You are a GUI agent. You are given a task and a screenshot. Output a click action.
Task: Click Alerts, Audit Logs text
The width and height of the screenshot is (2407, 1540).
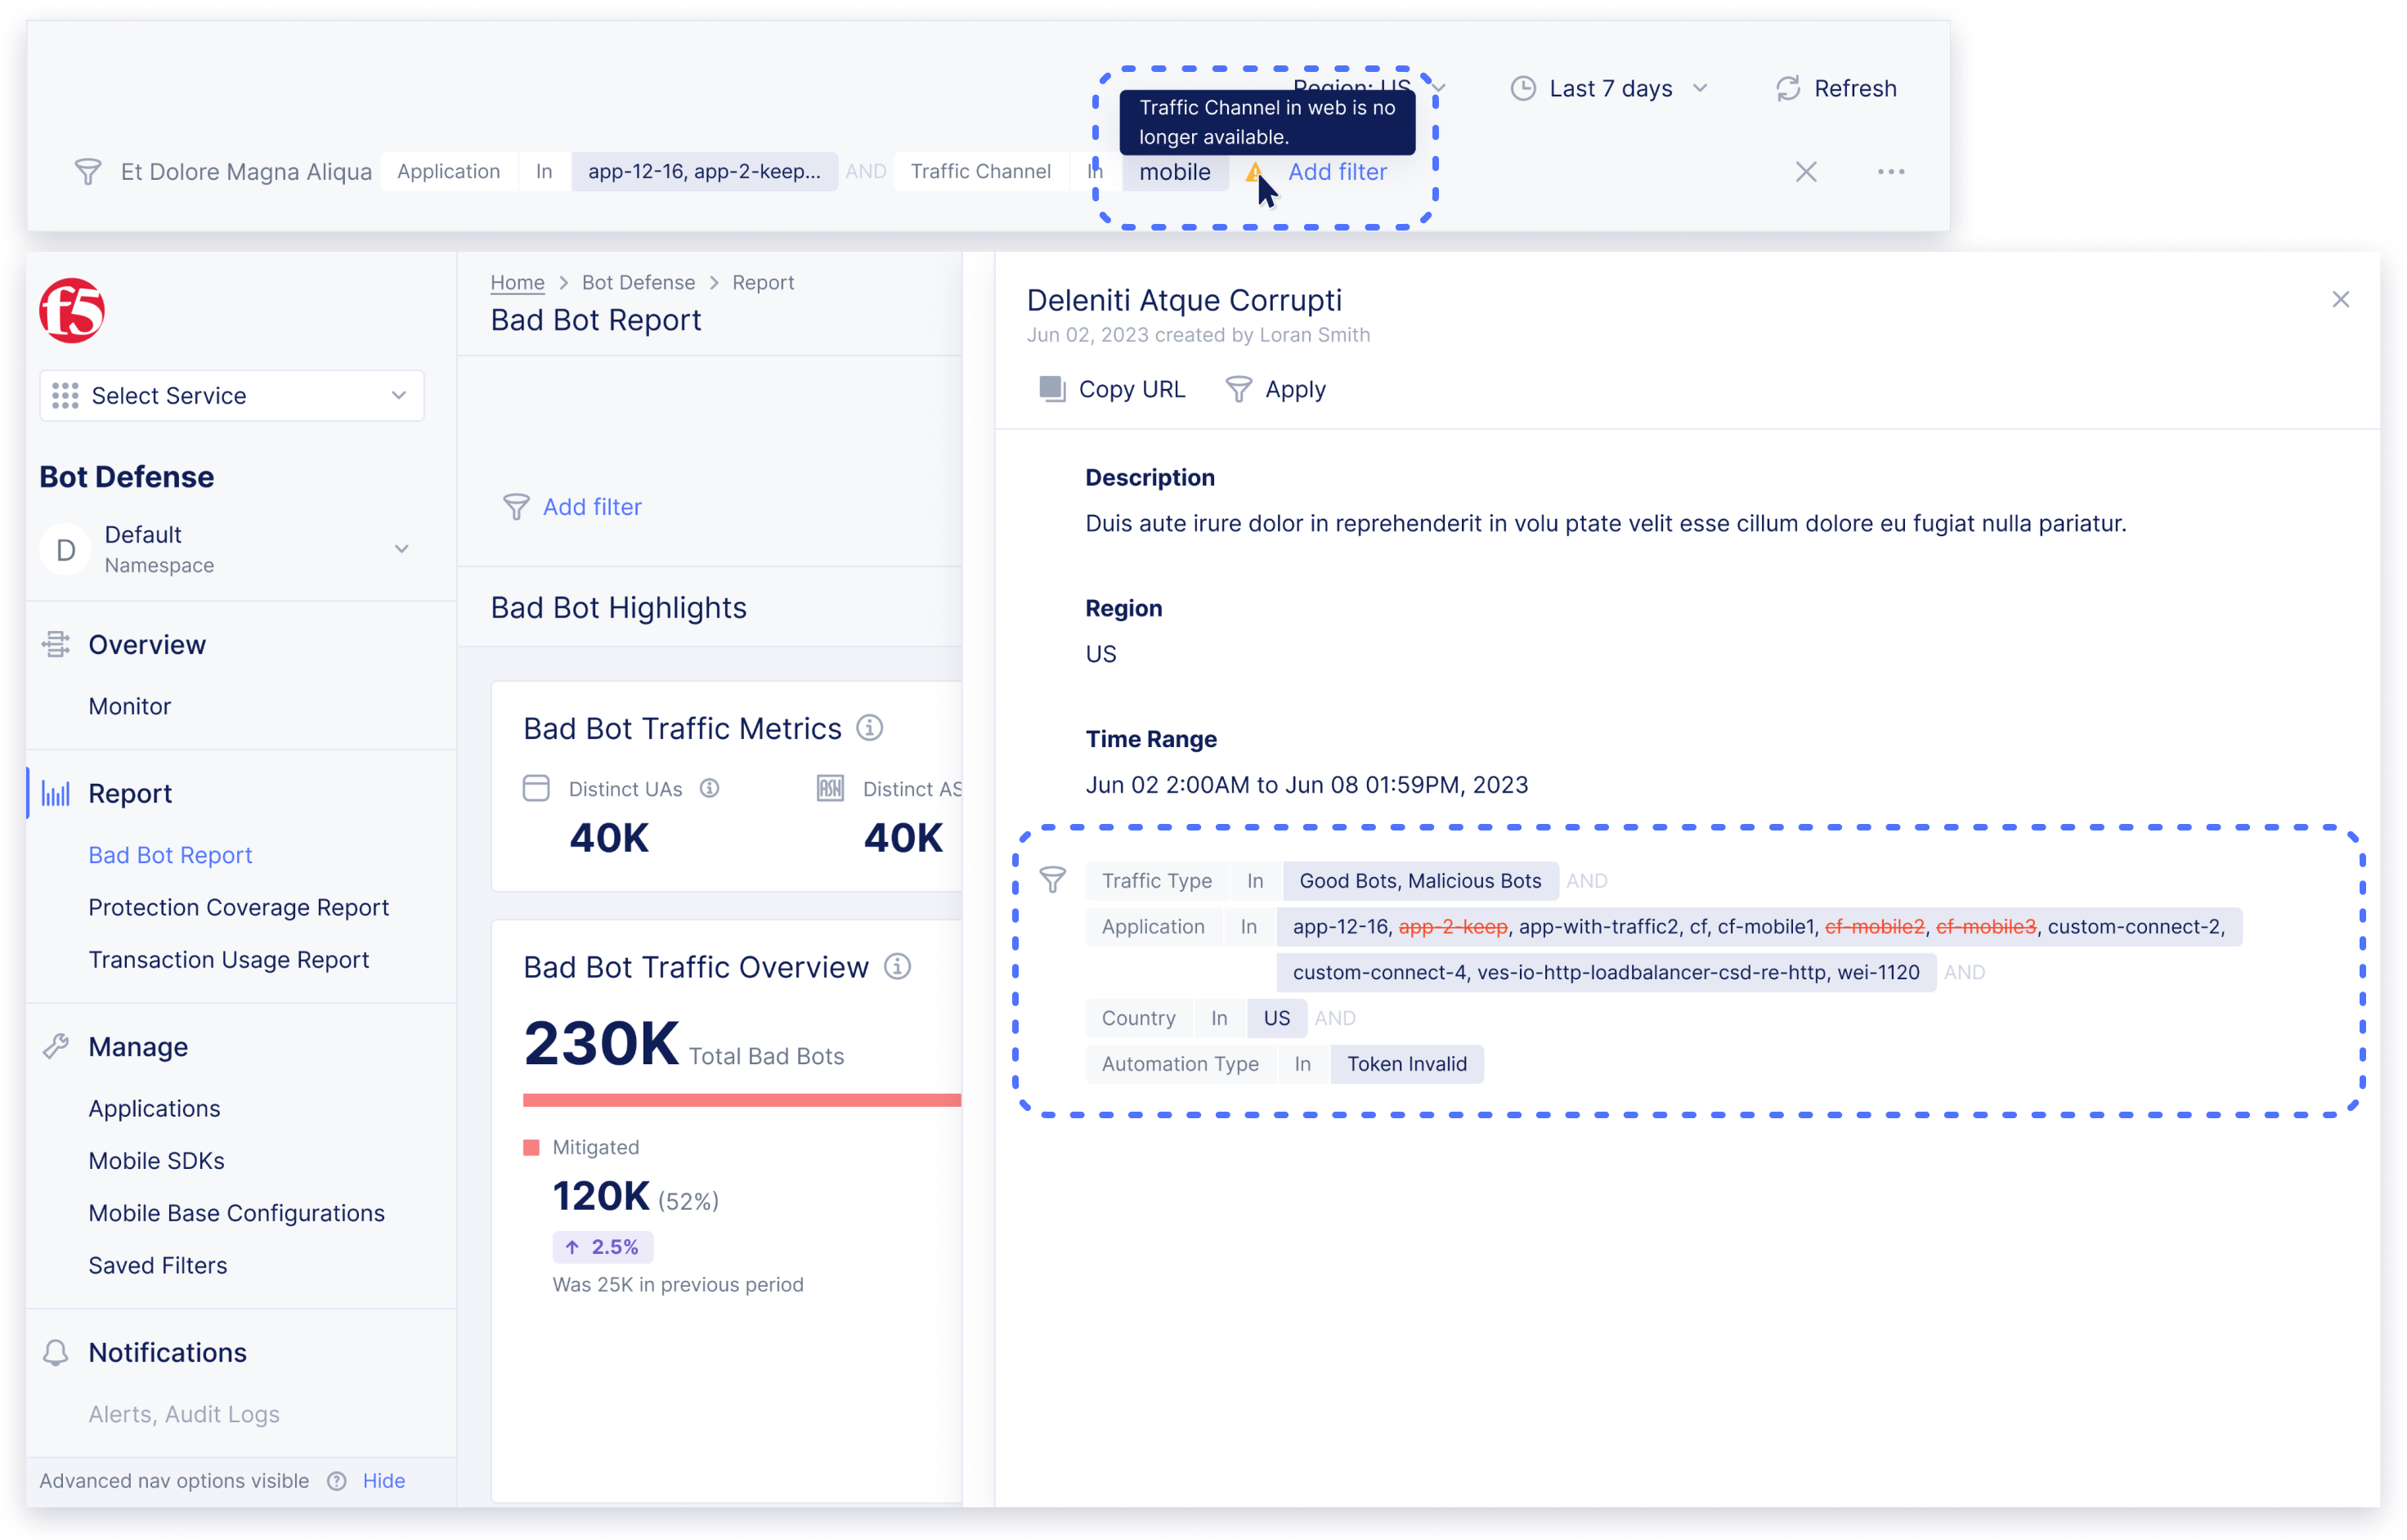point(184,1415)
